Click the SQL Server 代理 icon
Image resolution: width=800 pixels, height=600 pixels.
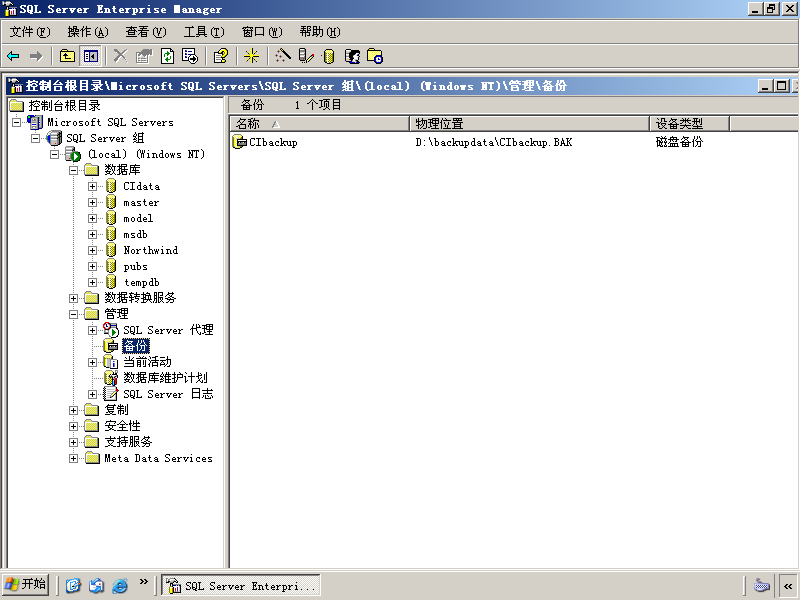(x=111, y=330)
